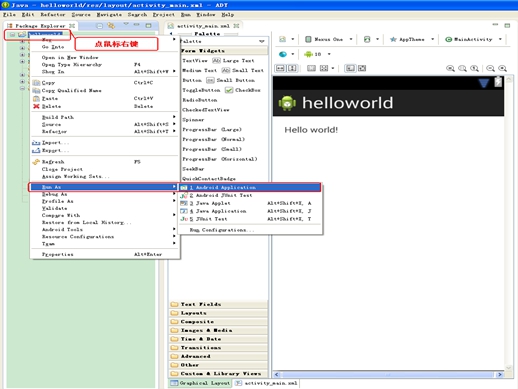The width and height of the screenshot is (518, 389).
Task: Expand Advanced palette category
Action: coord(219,356)
